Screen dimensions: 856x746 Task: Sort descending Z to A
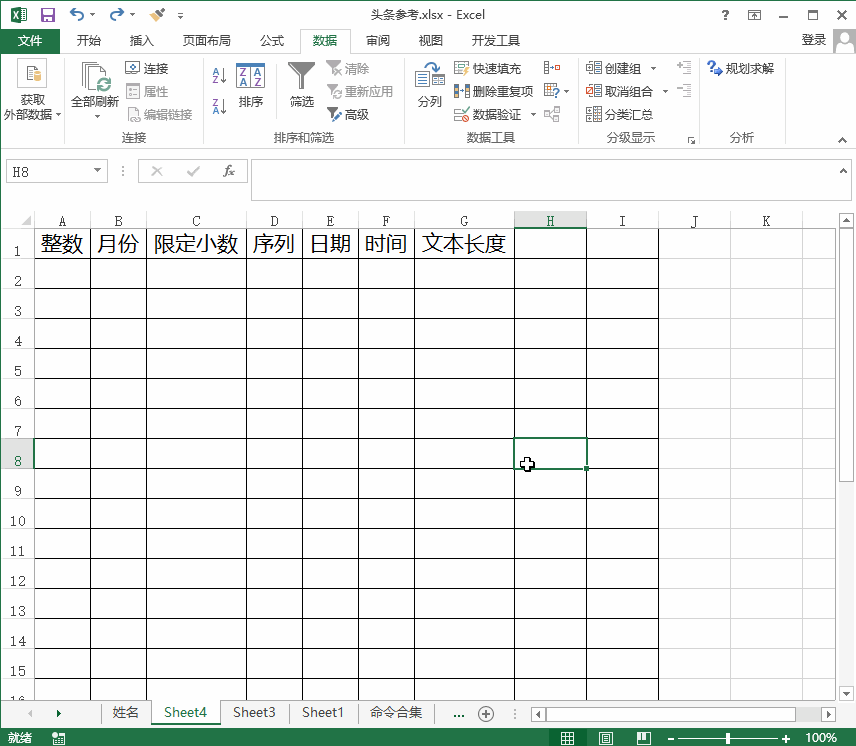coord(219,106)
